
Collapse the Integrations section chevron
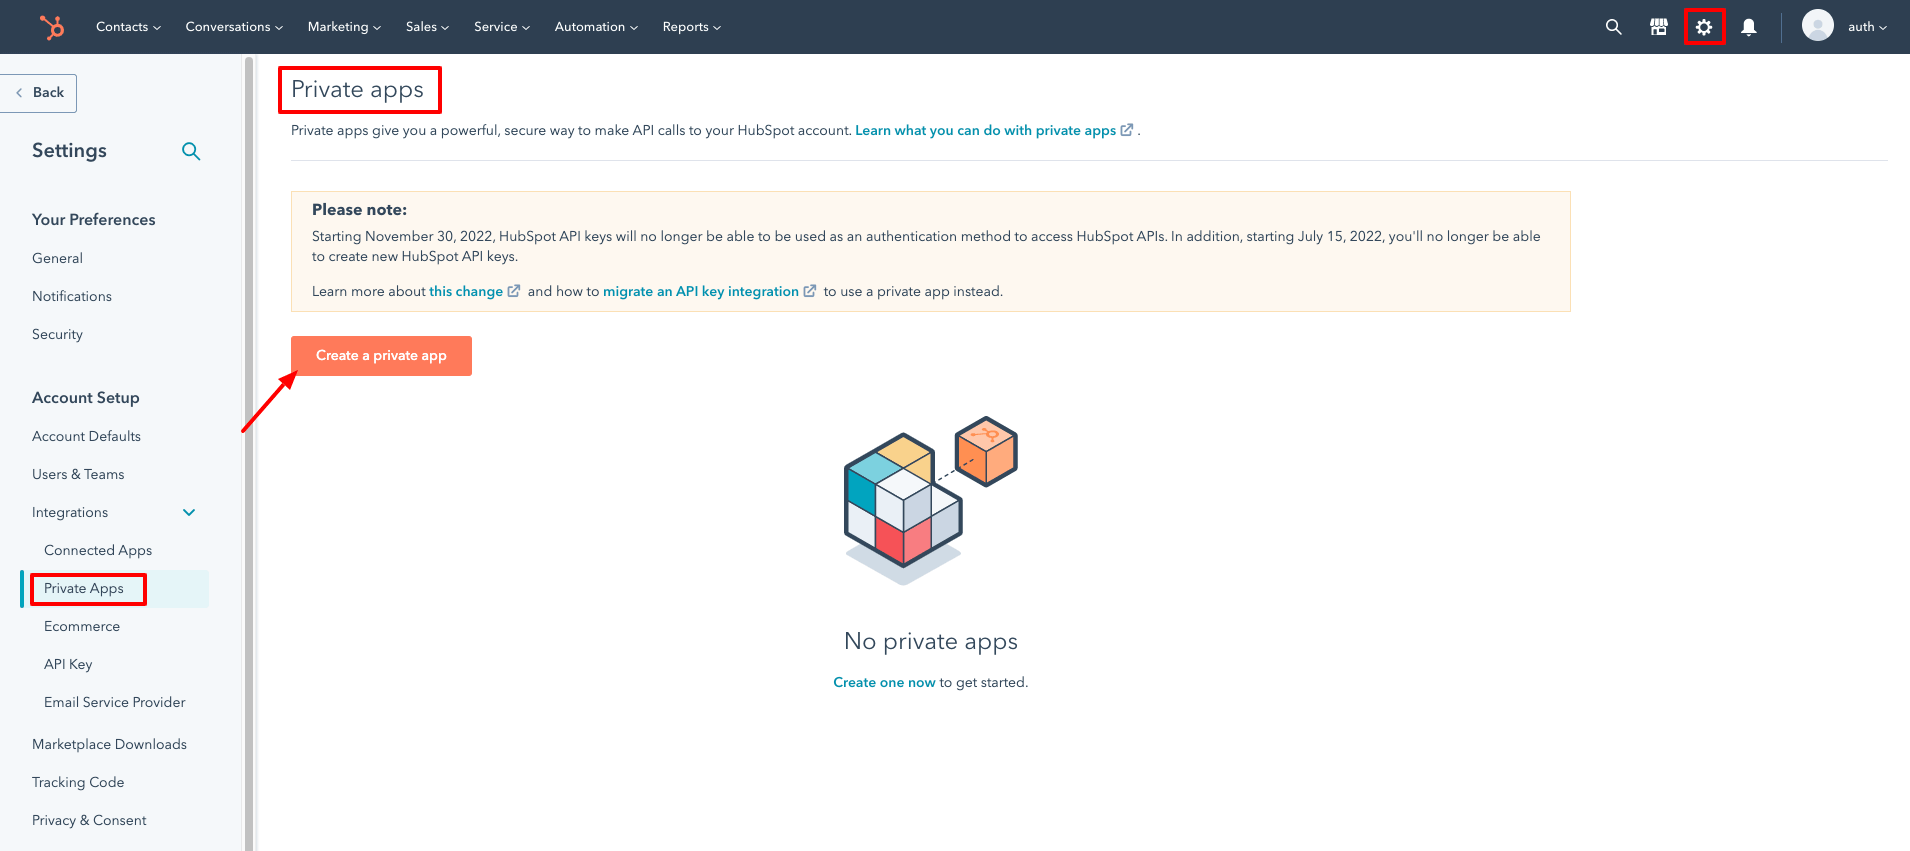tap(189, 512)
